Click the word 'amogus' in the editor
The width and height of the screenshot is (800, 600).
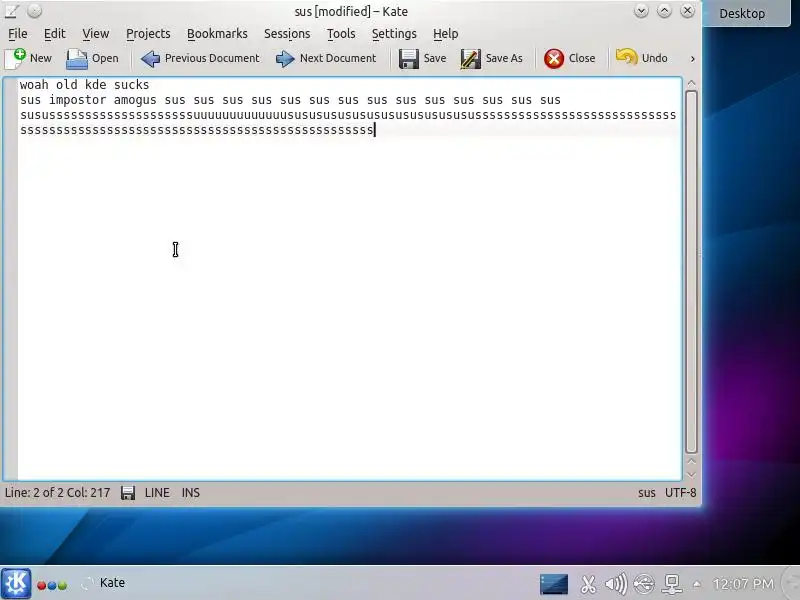point(135,100)
